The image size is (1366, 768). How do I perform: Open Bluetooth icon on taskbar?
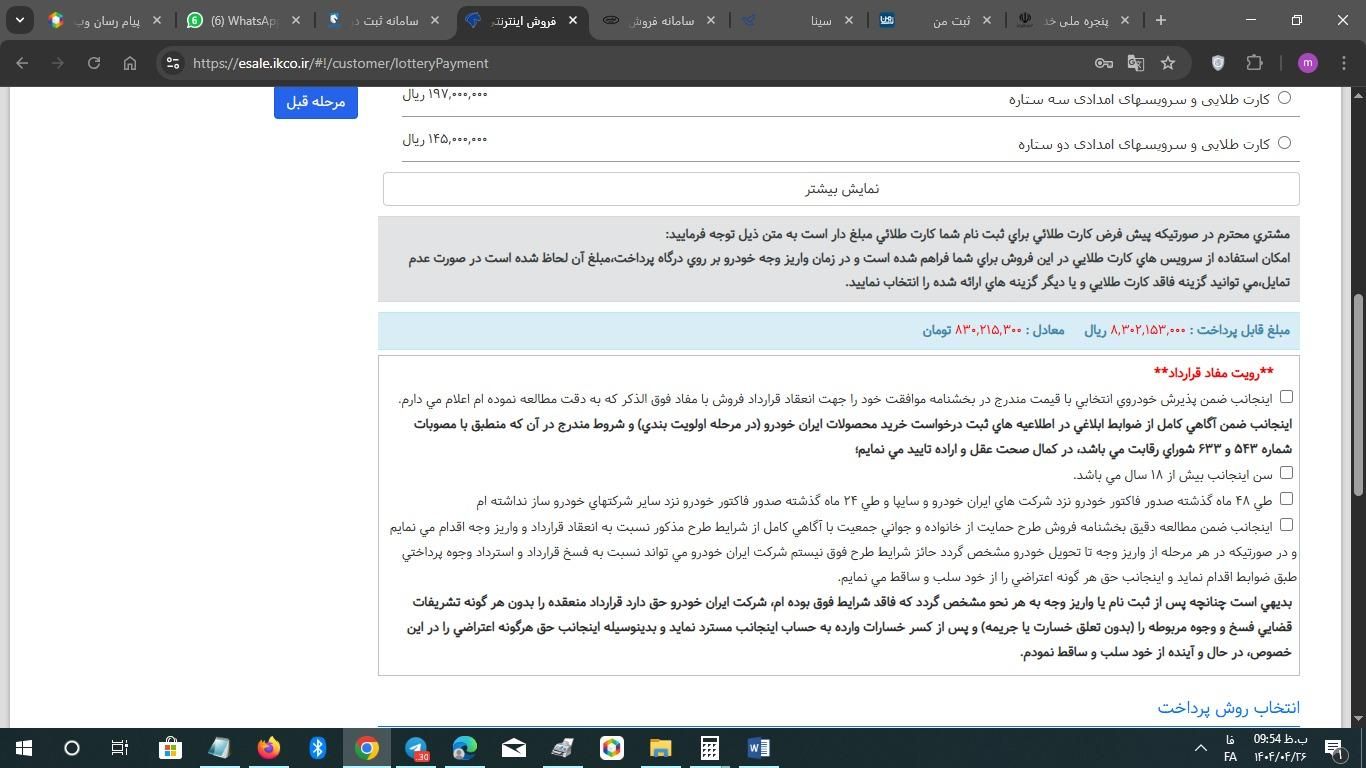[318, 748]
